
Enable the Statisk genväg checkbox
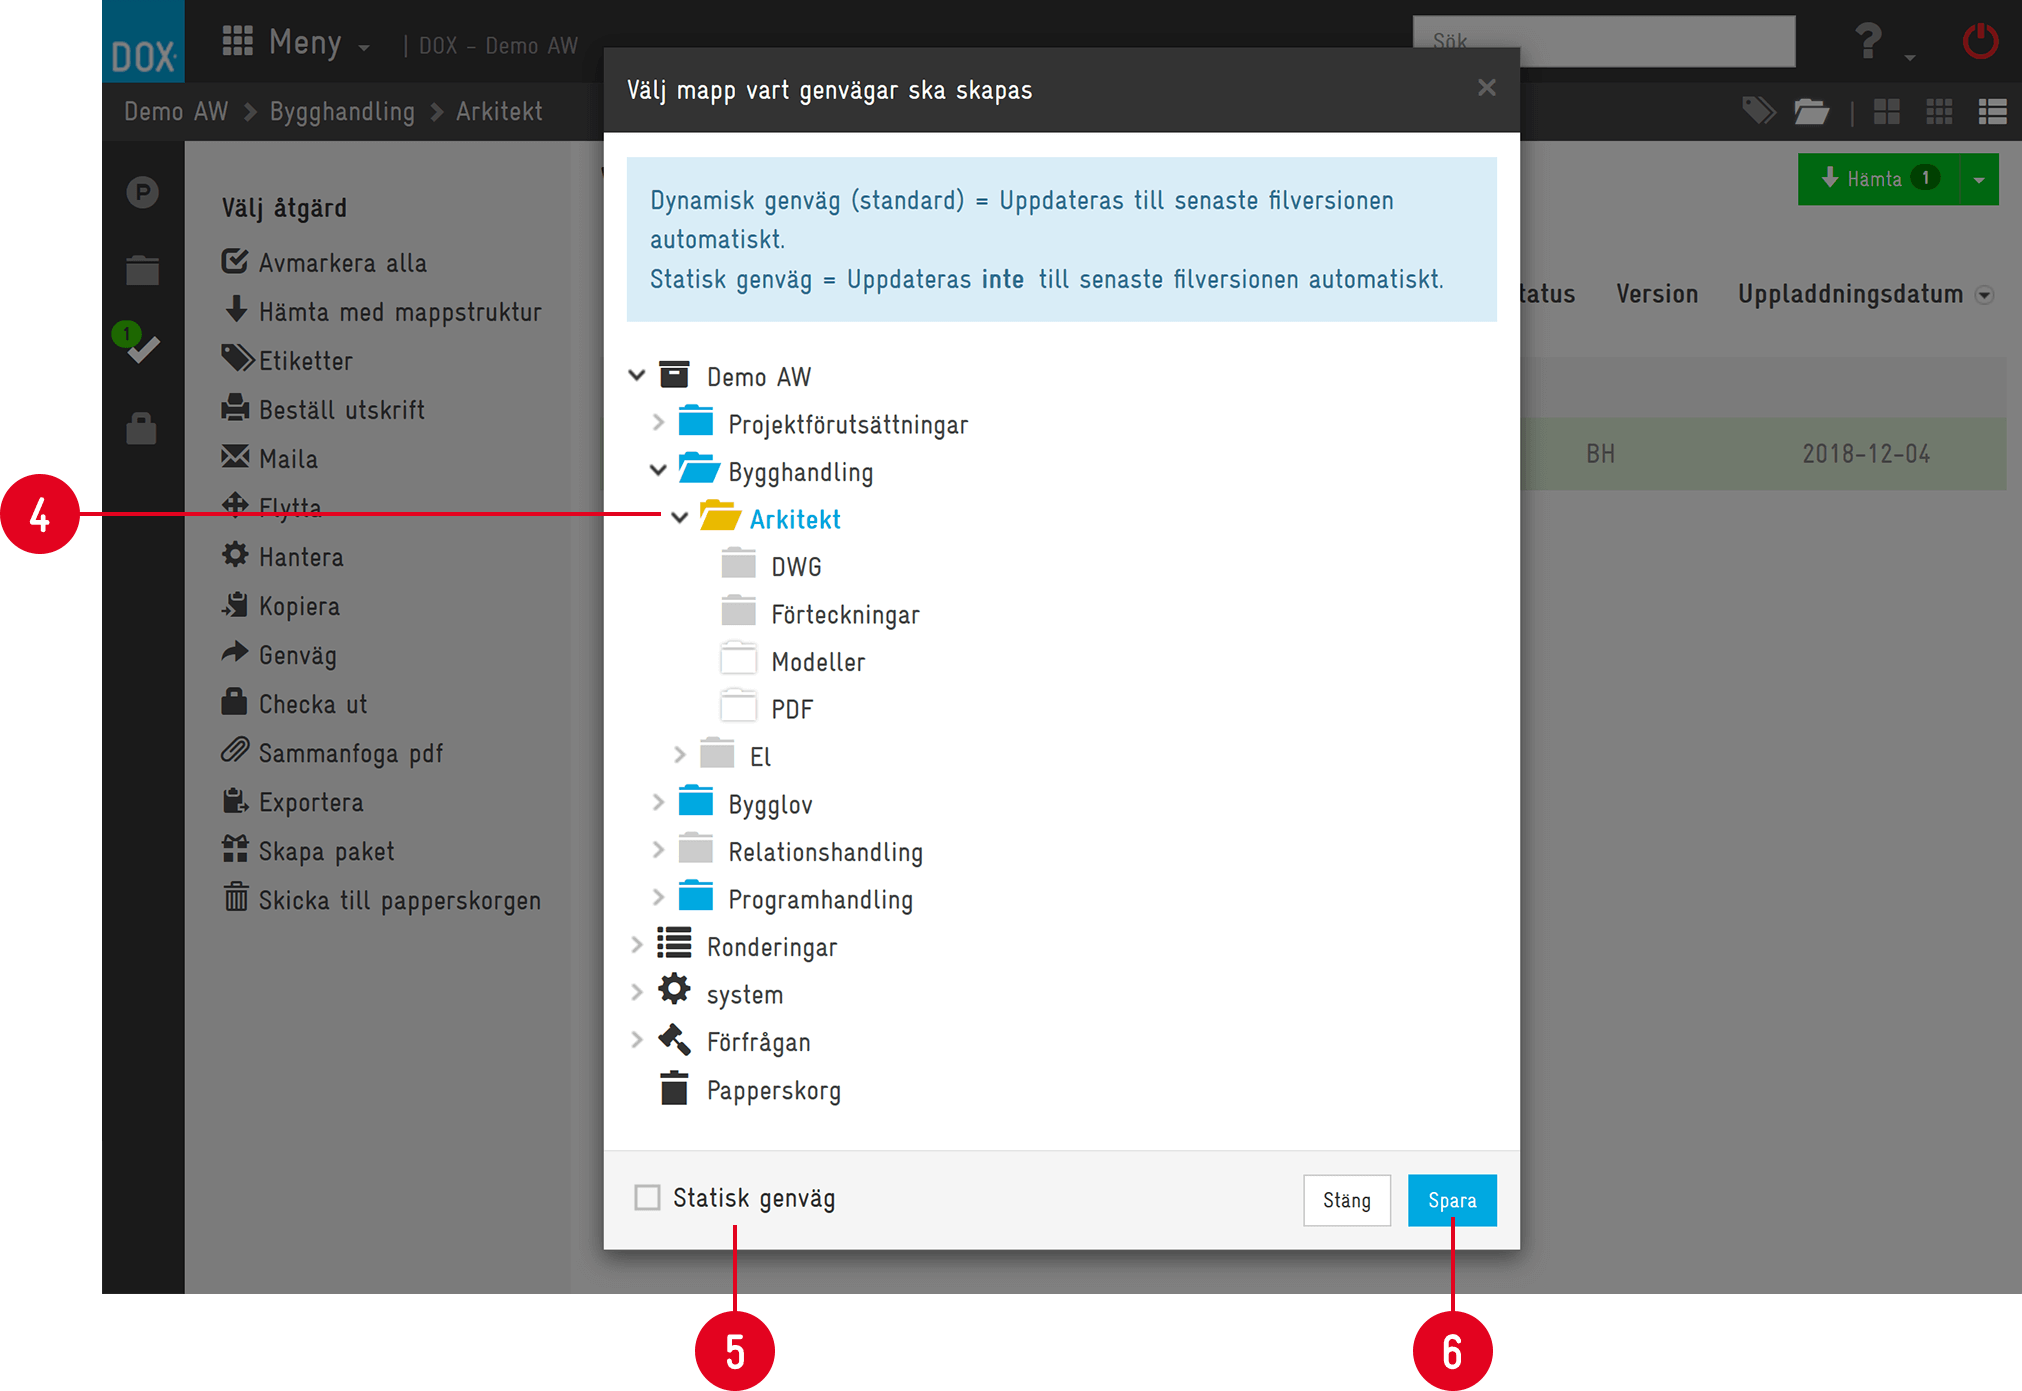point(648,1197)
